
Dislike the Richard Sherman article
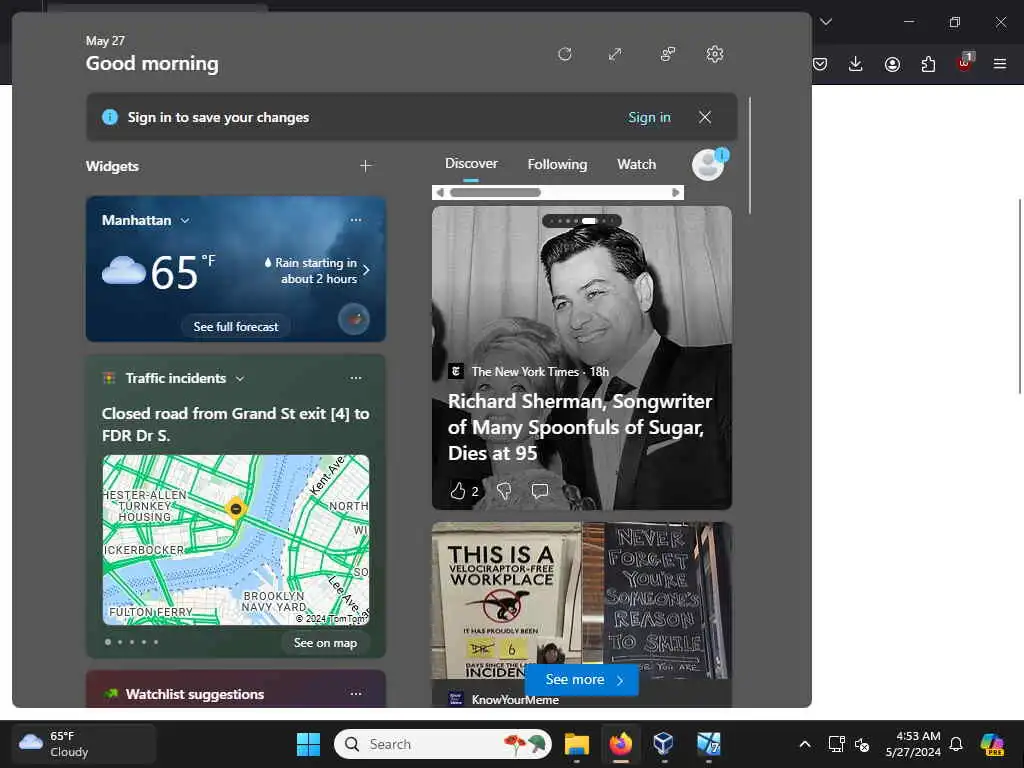click(504, 490)
